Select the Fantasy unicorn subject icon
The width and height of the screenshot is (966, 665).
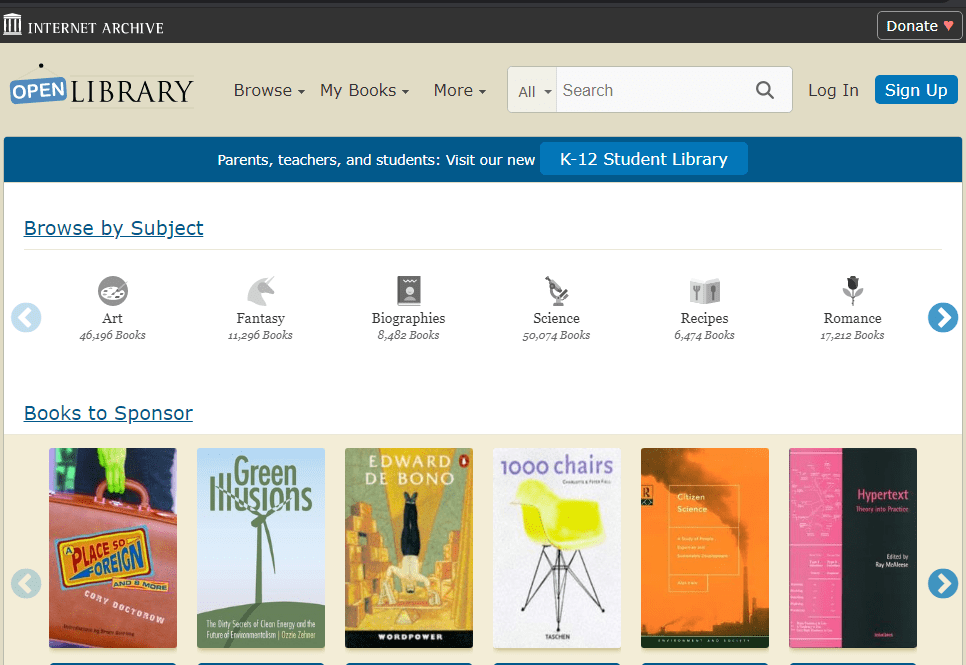coord(261,291)
